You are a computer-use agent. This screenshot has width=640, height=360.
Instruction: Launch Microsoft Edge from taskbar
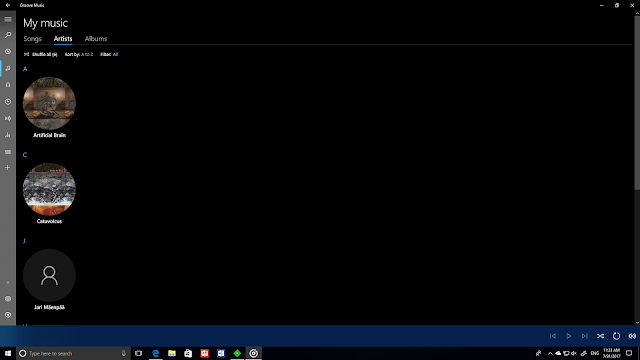pyautogui.click(x=156, y=353)
